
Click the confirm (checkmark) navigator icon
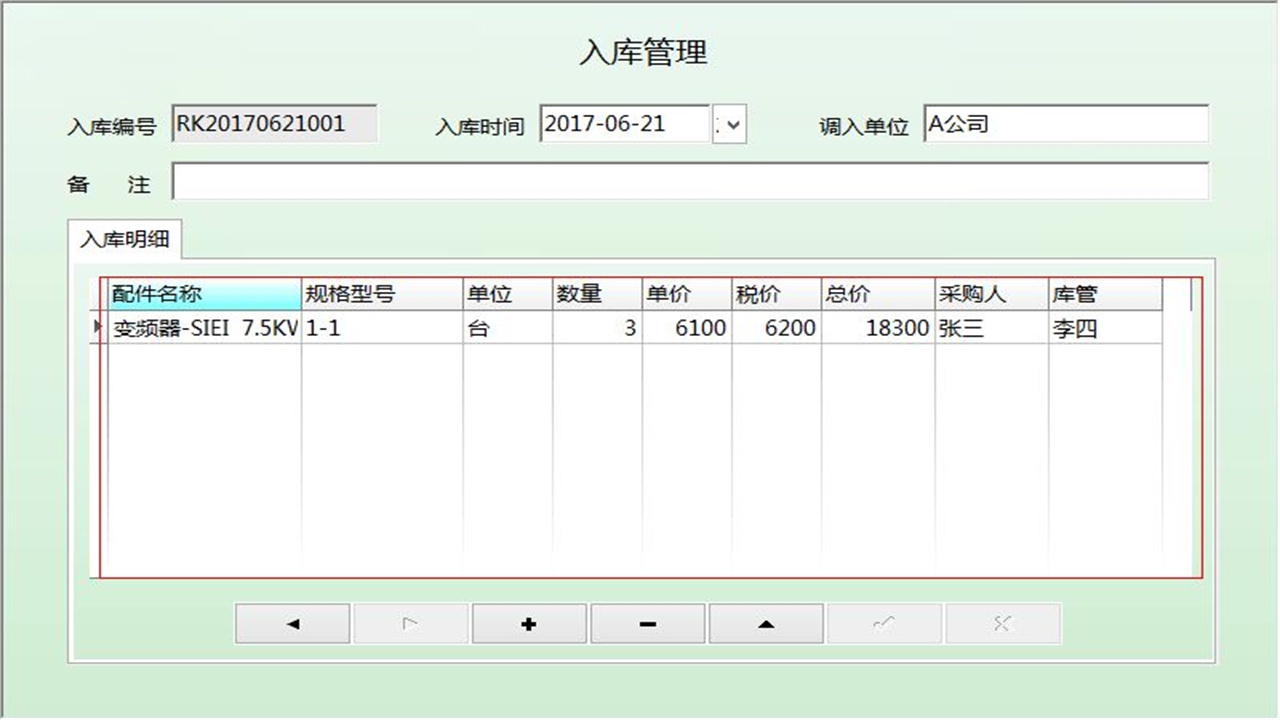pyautogui.click(x=884, y=623)
